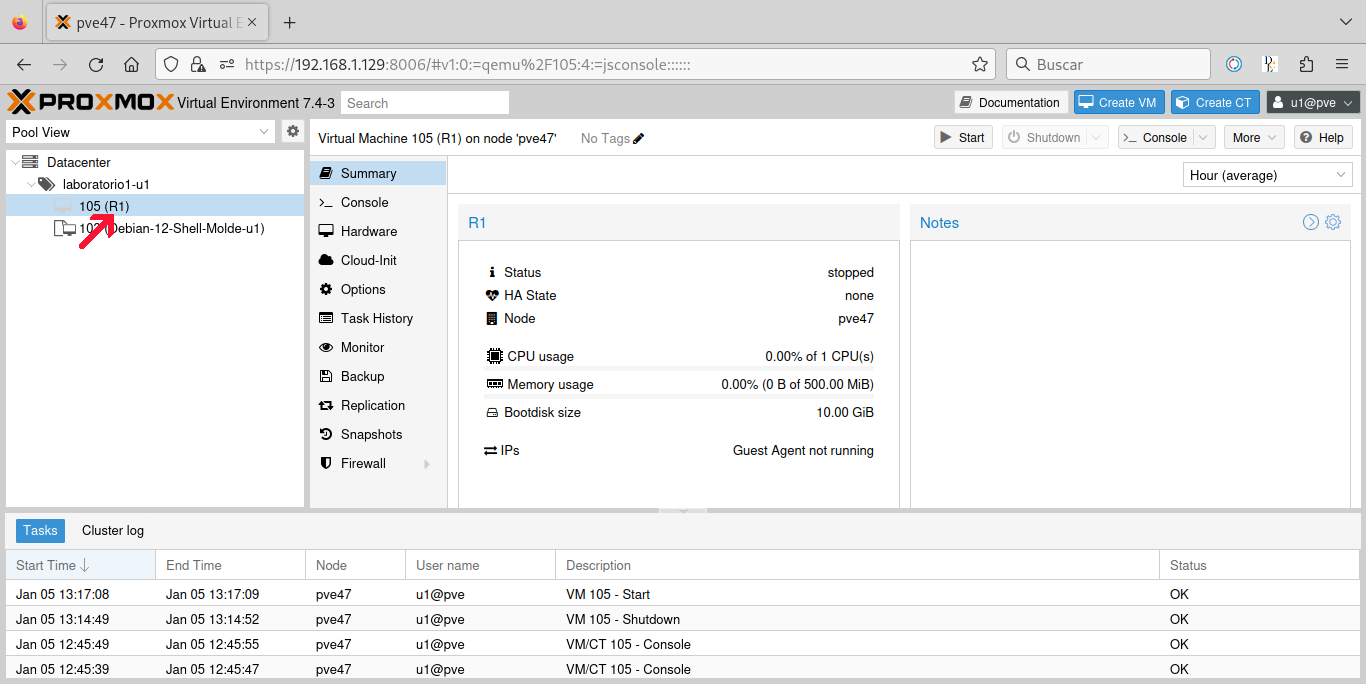List all tabs with the chevron
The image size is (1366, 684).
point(1345,22)
